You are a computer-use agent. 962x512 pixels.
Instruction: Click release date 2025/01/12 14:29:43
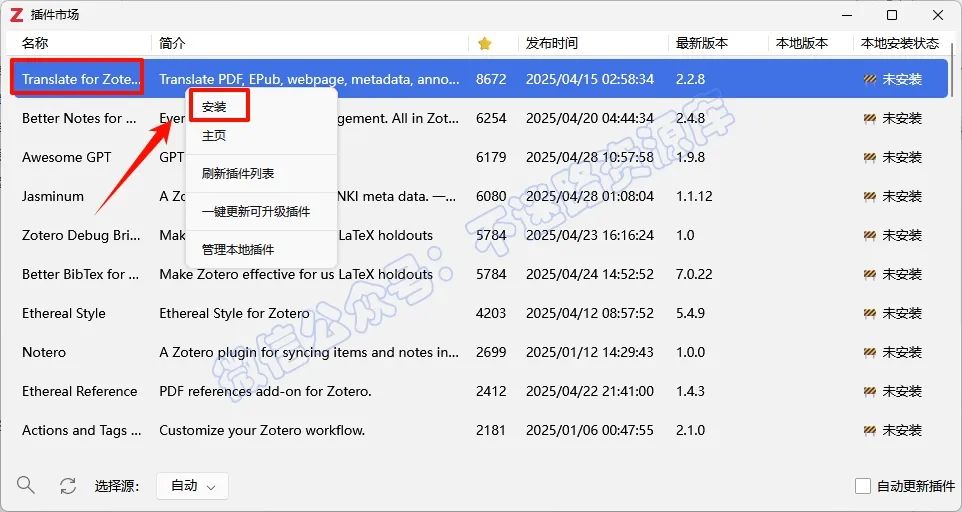(590, 353)
